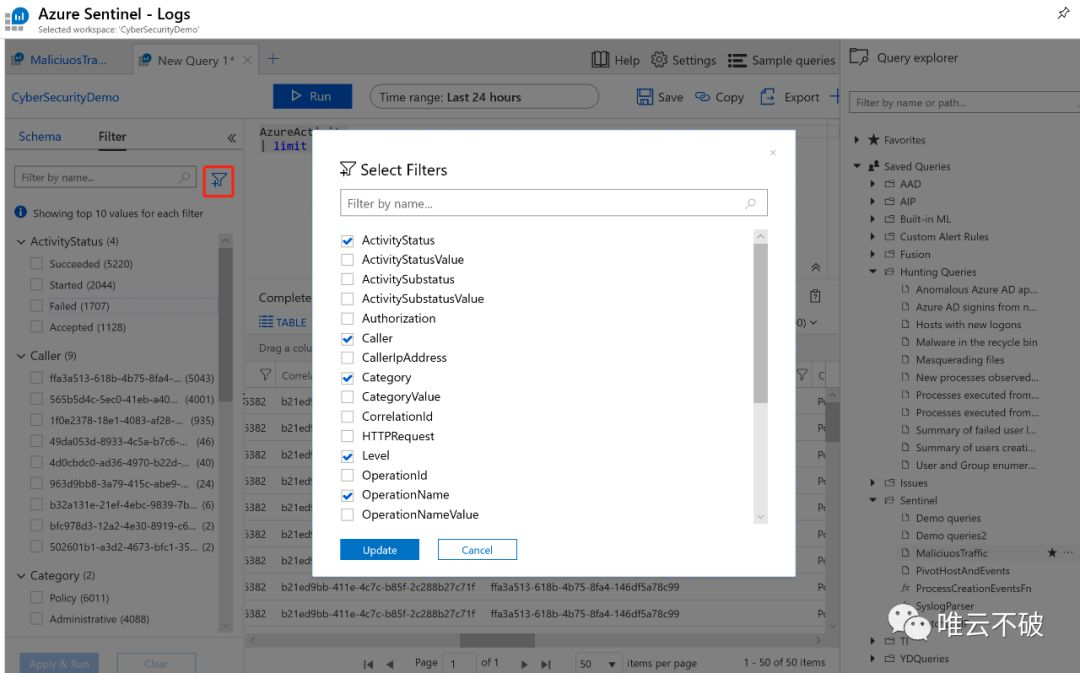Click the Cancel button
Image resolution: width=1080 pixels, height=673 pixels.
pyautogui.click(x=477, y=550)
